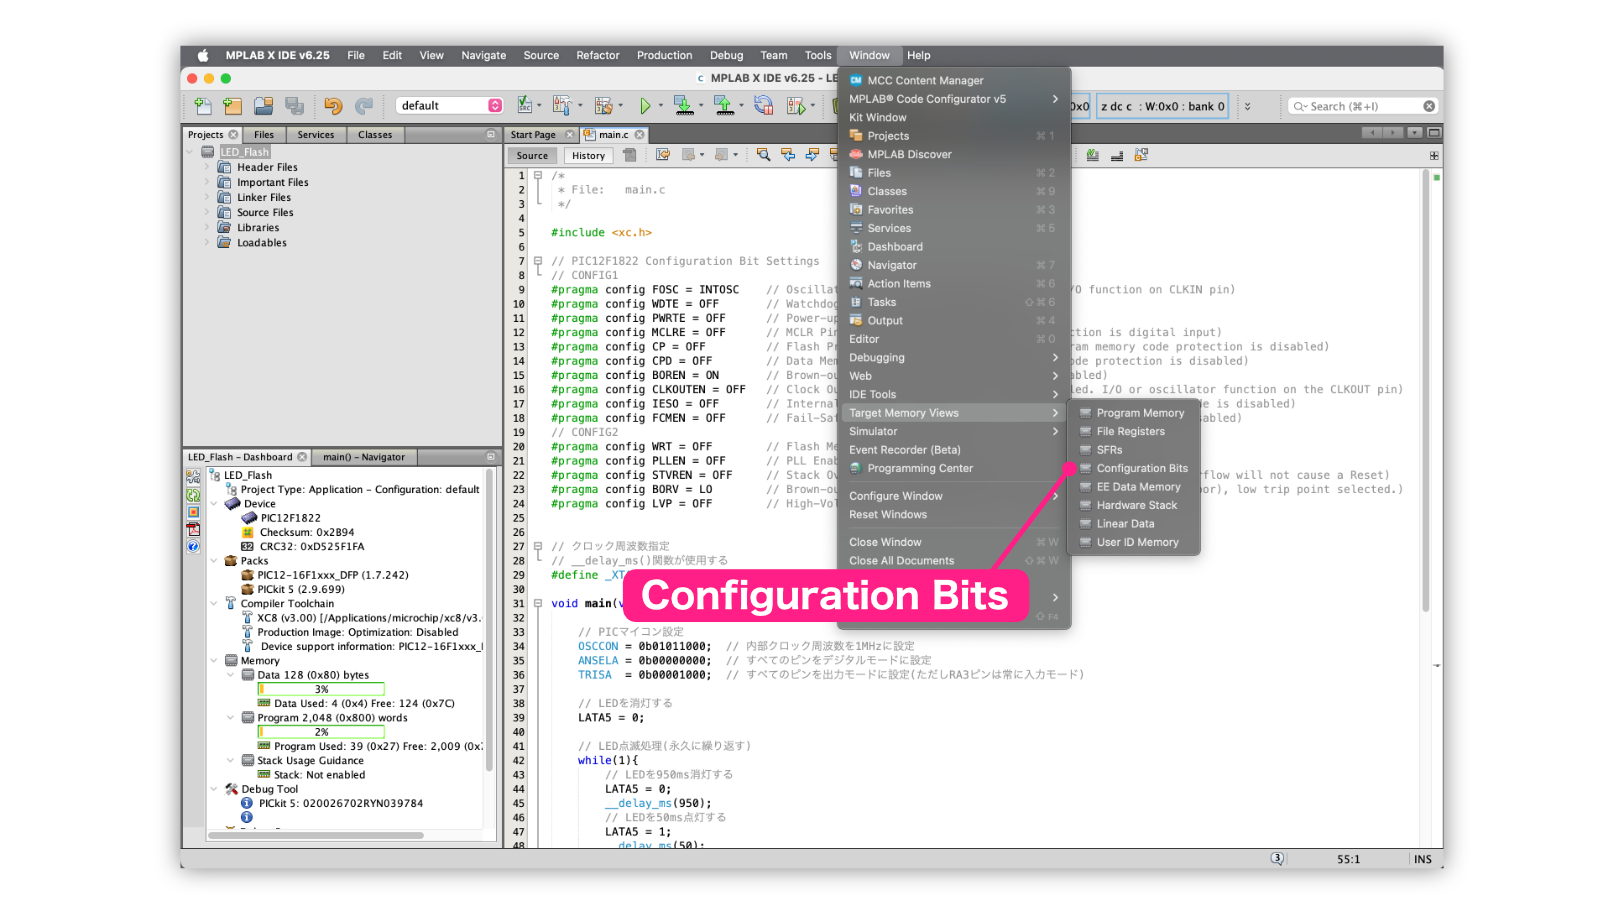Click the Program memory 2% usage bar

(x=321, y=732)
